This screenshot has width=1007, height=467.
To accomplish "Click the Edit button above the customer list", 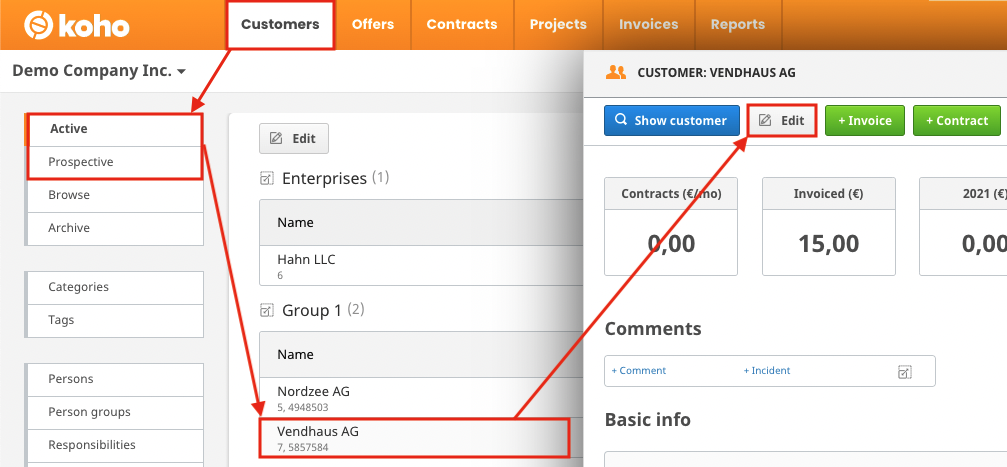I will (x=293, y=139).
